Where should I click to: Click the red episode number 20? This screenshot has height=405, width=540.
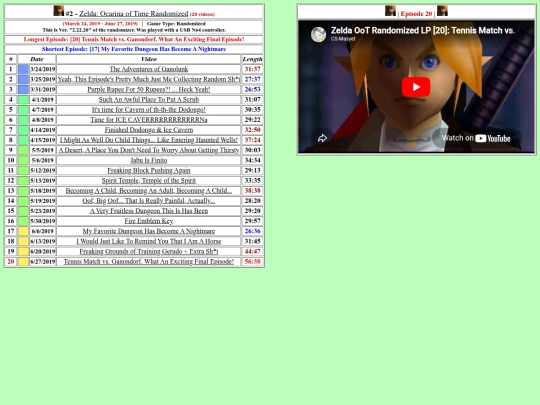[11, 261]
